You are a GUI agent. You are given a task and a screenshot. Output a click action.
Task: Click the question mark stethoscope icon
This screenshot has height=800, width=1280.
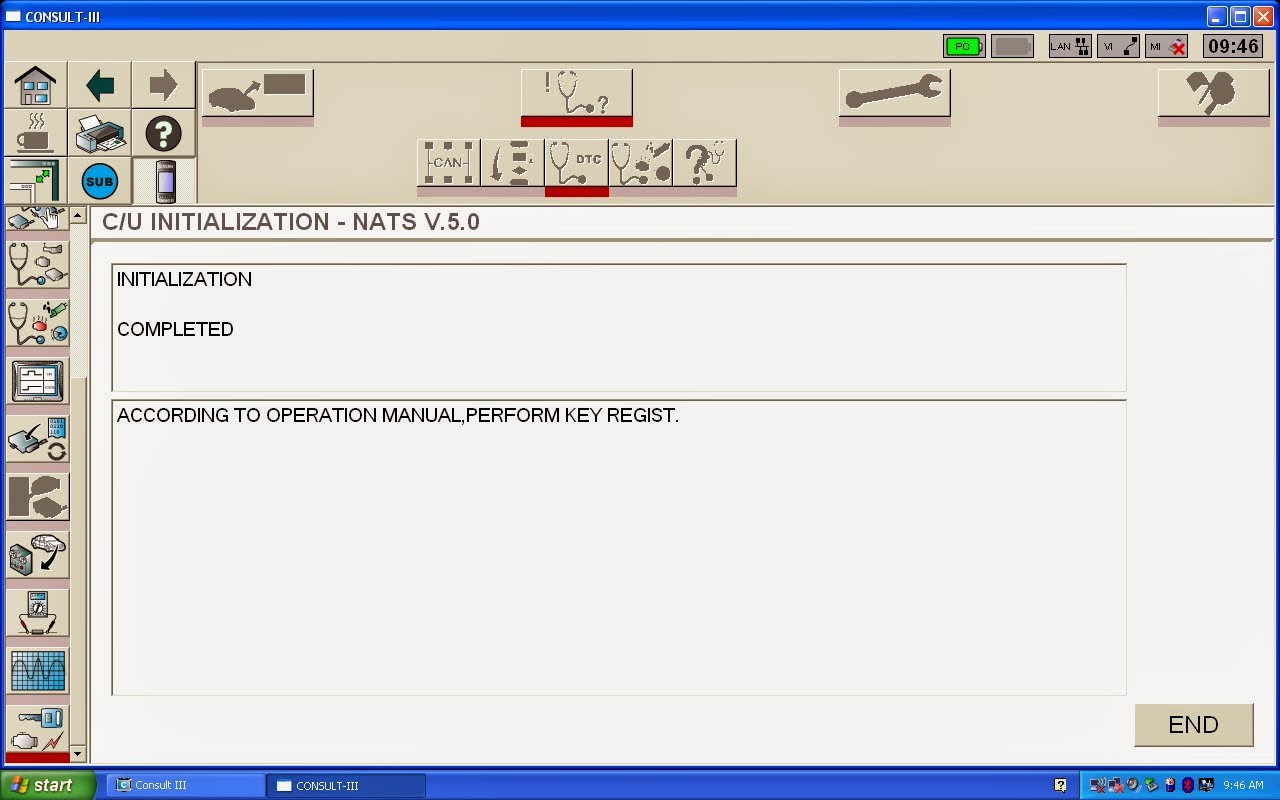(704, 163)
